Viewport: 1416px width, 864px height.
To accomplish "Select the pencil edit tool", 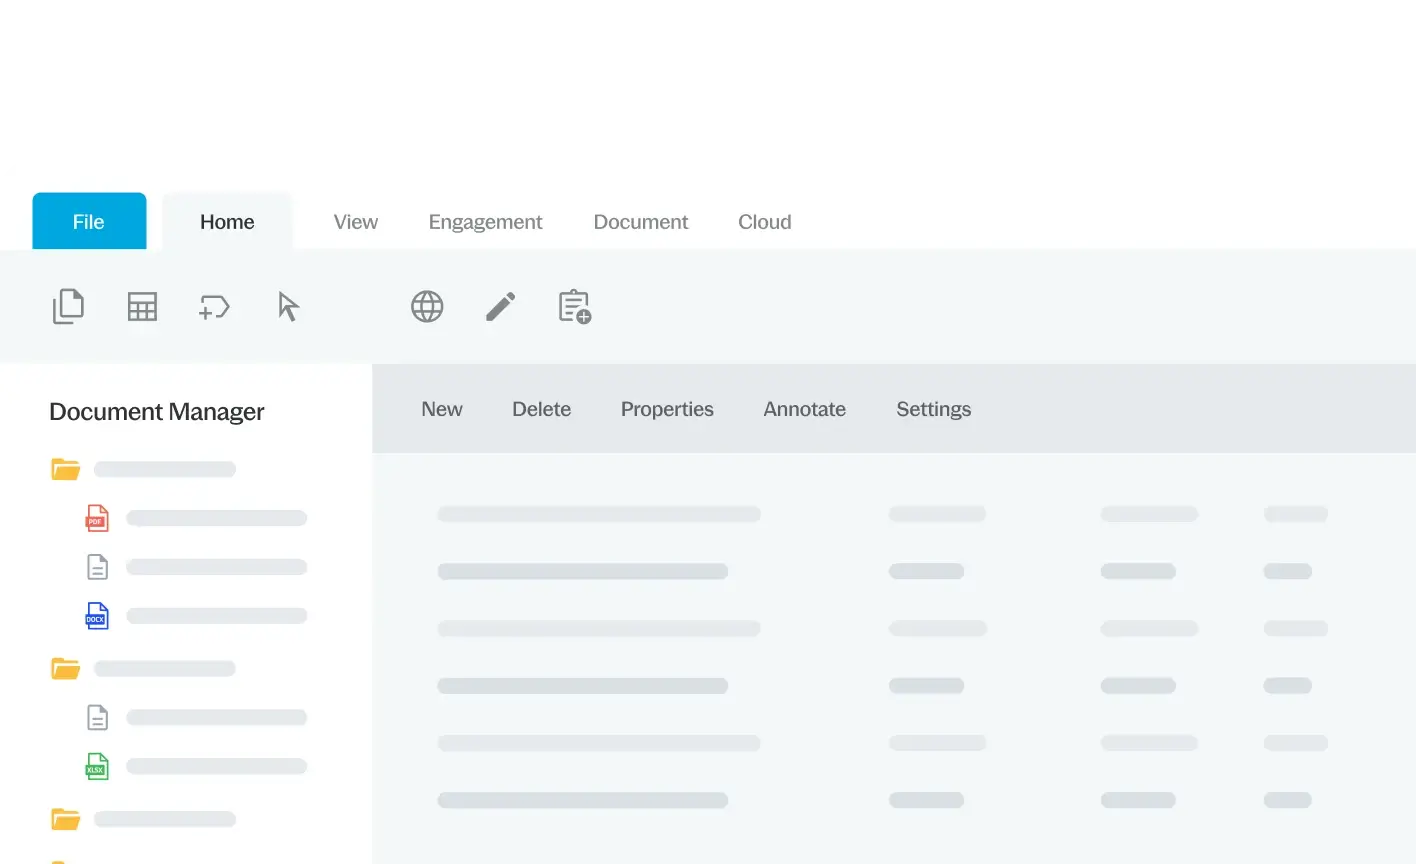I will click(x=500, y=306).
